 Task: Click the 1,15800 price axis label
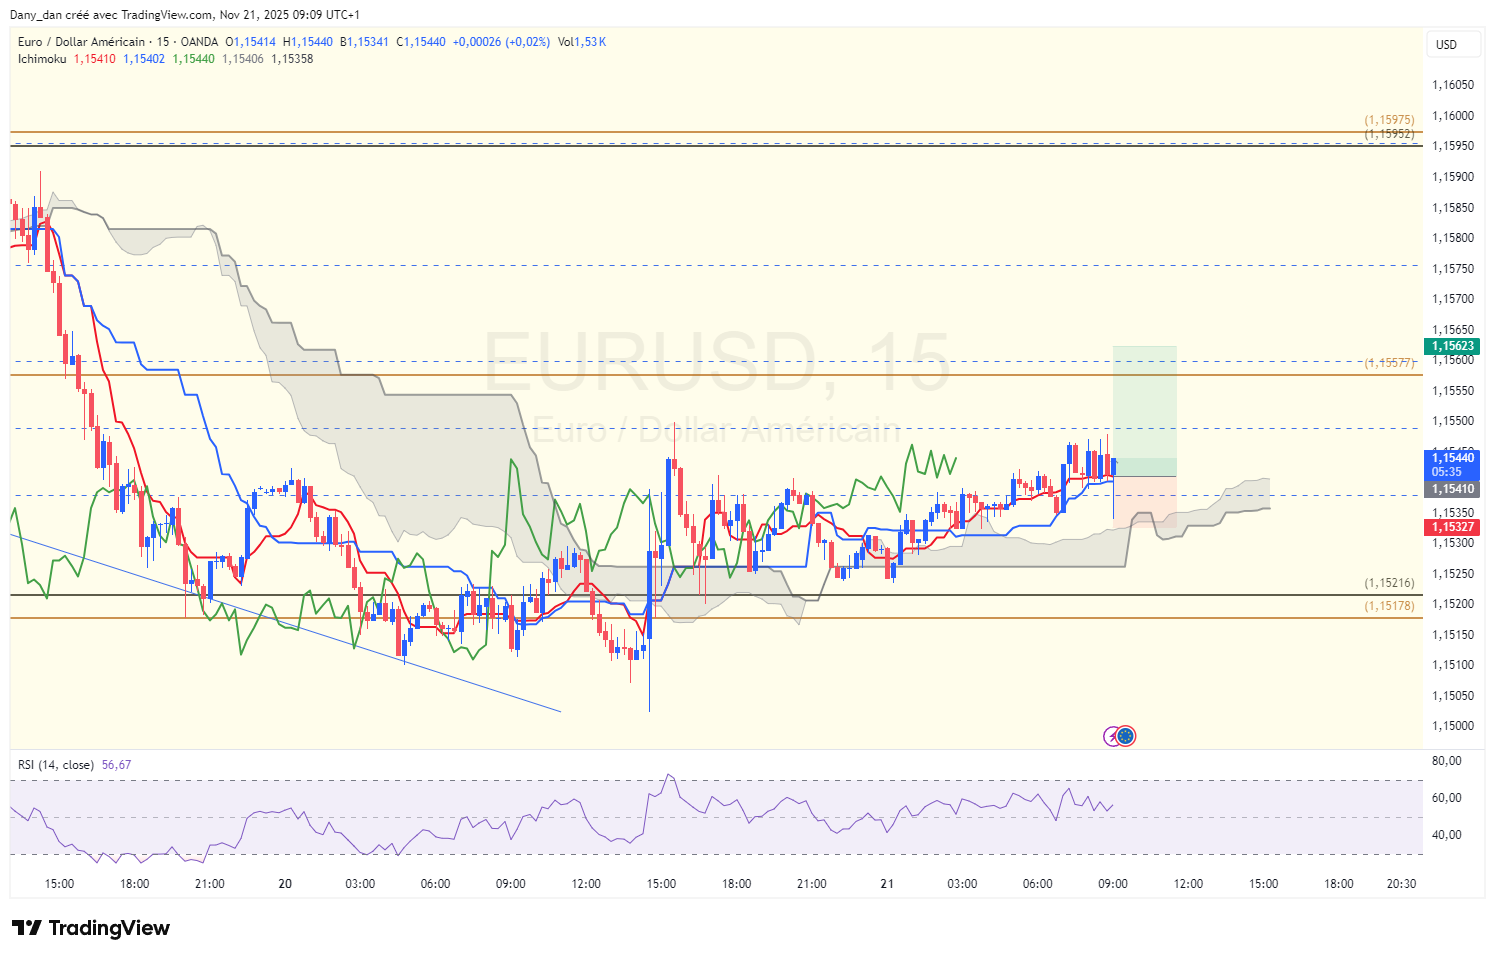[1453, 238]
